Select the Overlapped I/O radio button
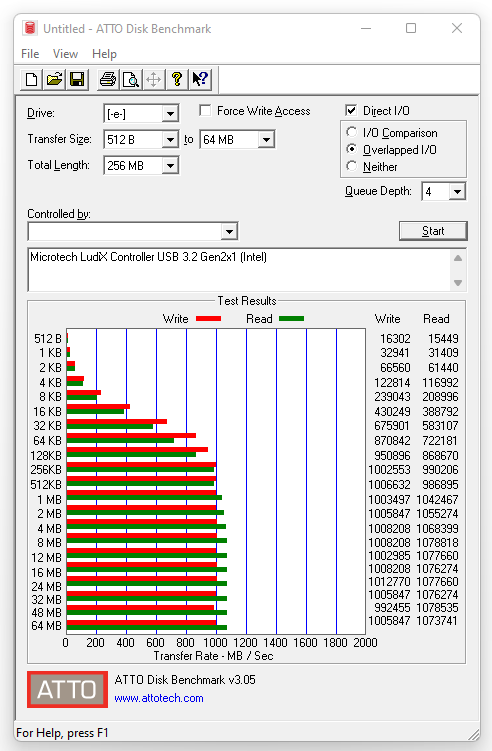 [x=352, y=149]
